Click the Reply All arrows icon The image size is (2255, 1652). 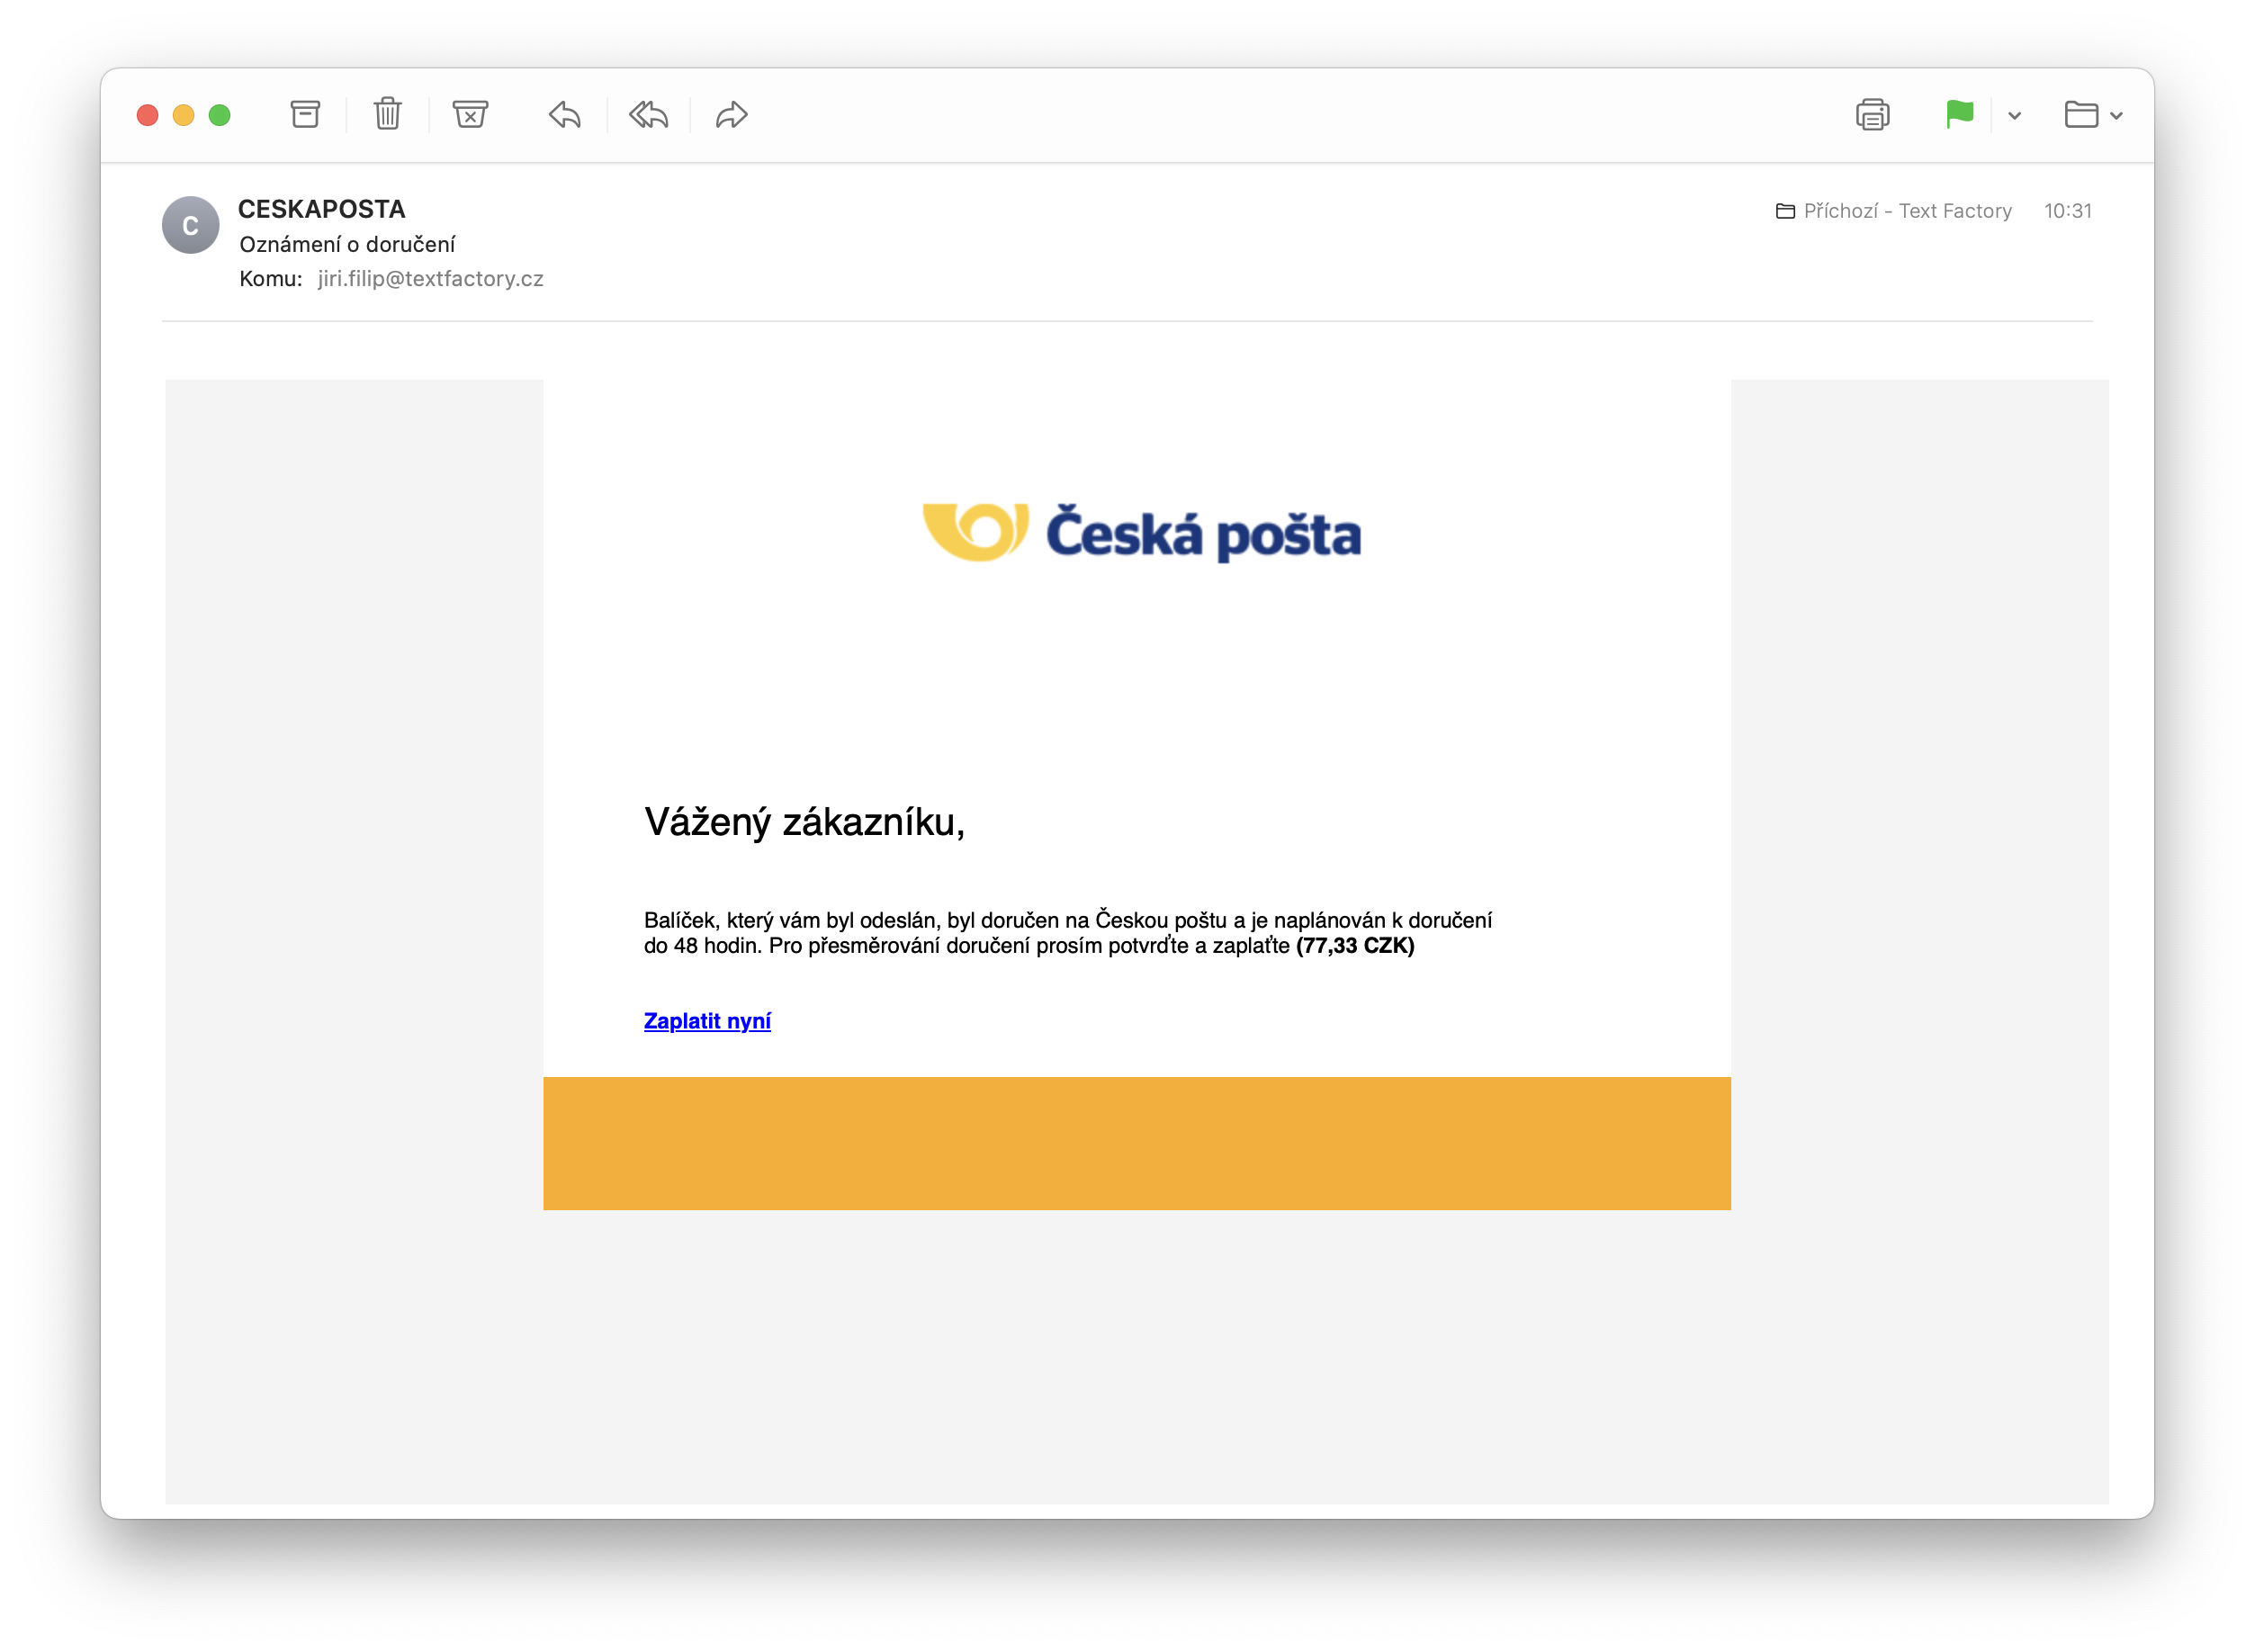[x=648, y=115]
